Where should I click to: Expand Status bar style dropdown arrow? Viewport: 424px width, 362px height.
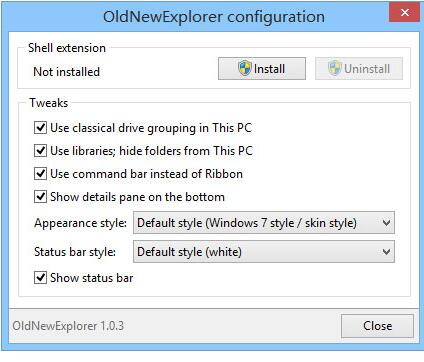click(x=386, y=252)
